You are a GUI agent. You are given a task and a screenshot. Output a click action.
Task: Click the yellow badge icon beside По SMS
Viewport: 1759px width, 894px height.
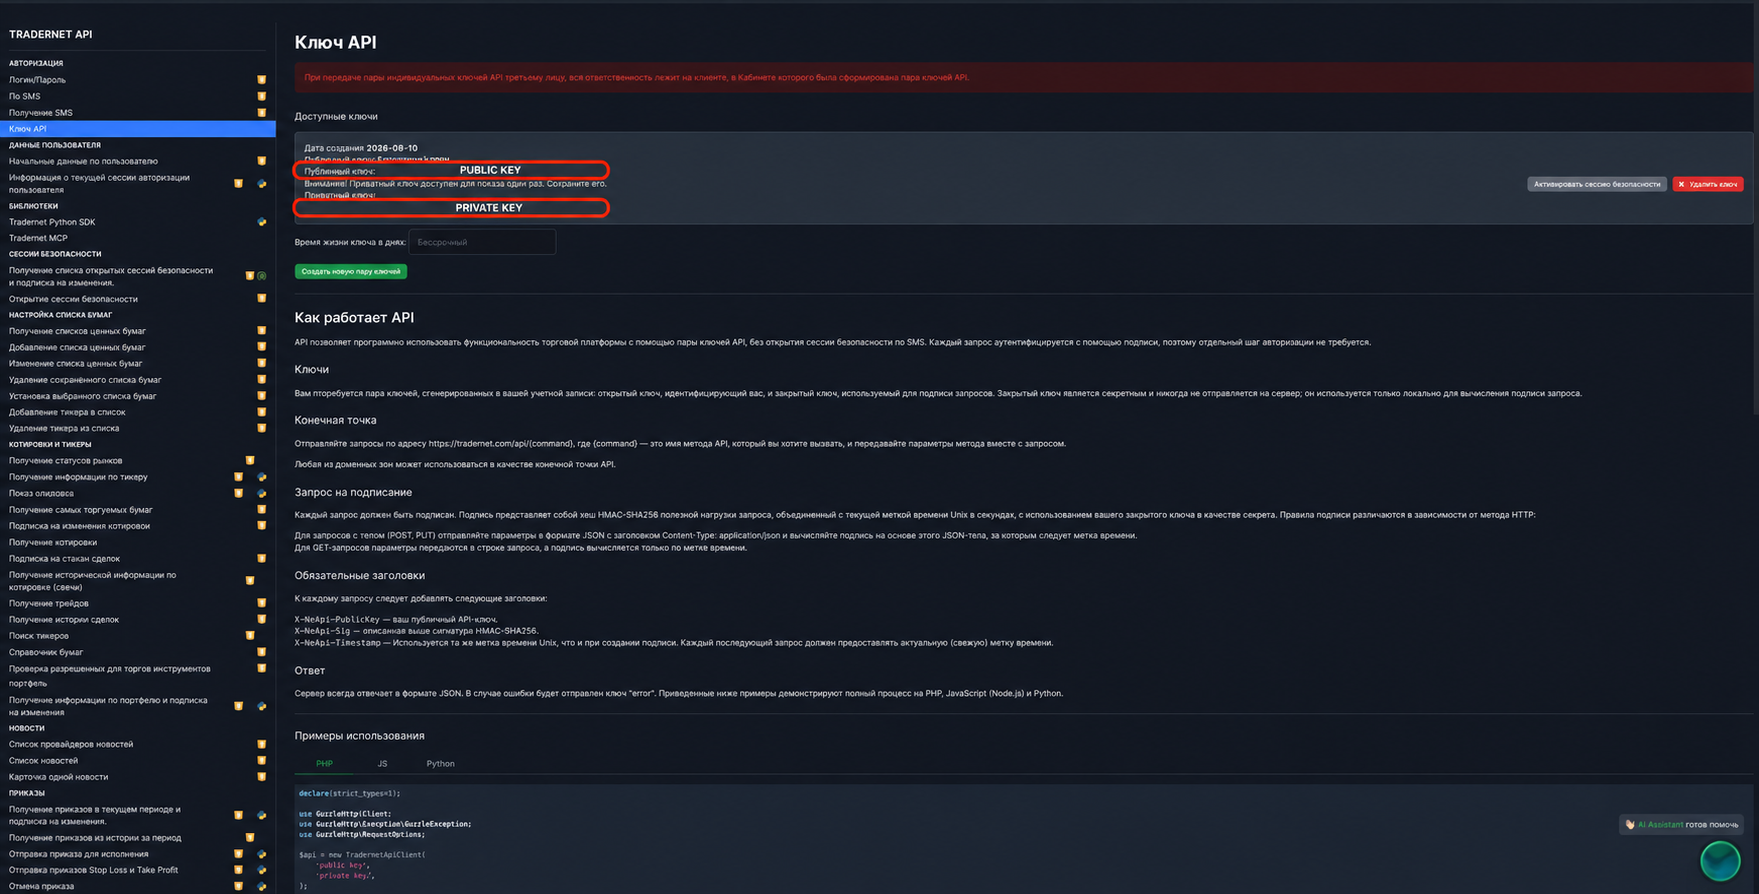click(262, 96)
